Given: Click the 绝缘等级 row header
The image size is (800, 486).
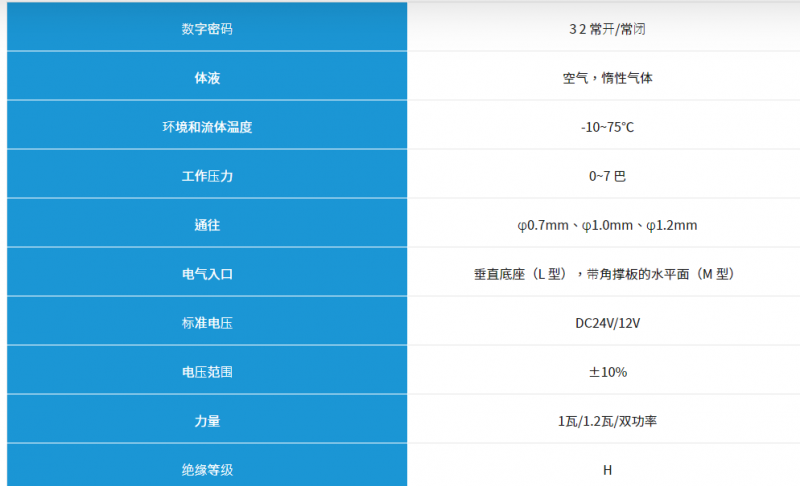Looking at the screenshot, I should [207, 469].
